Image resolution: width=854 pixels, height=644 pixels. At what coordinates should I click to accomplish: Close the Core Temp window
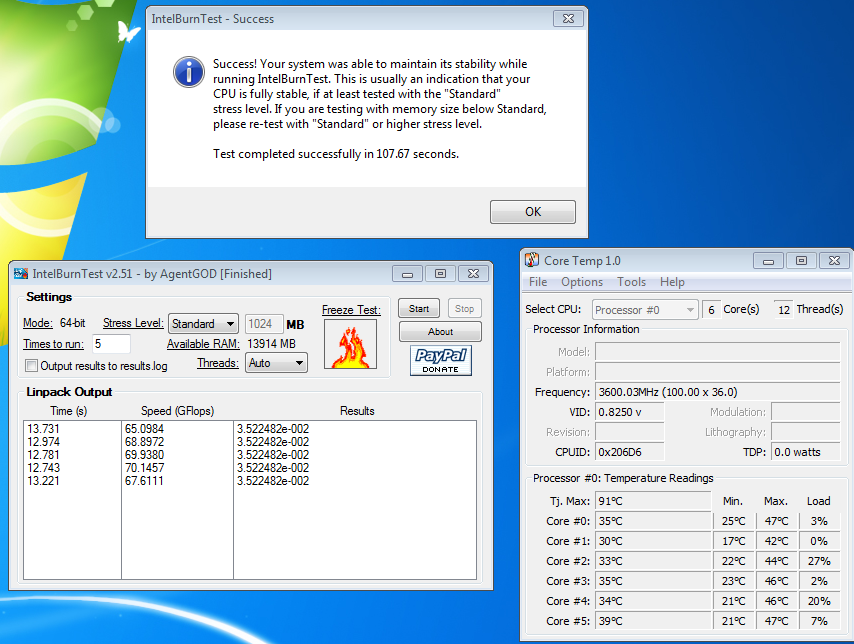point(834,261)
